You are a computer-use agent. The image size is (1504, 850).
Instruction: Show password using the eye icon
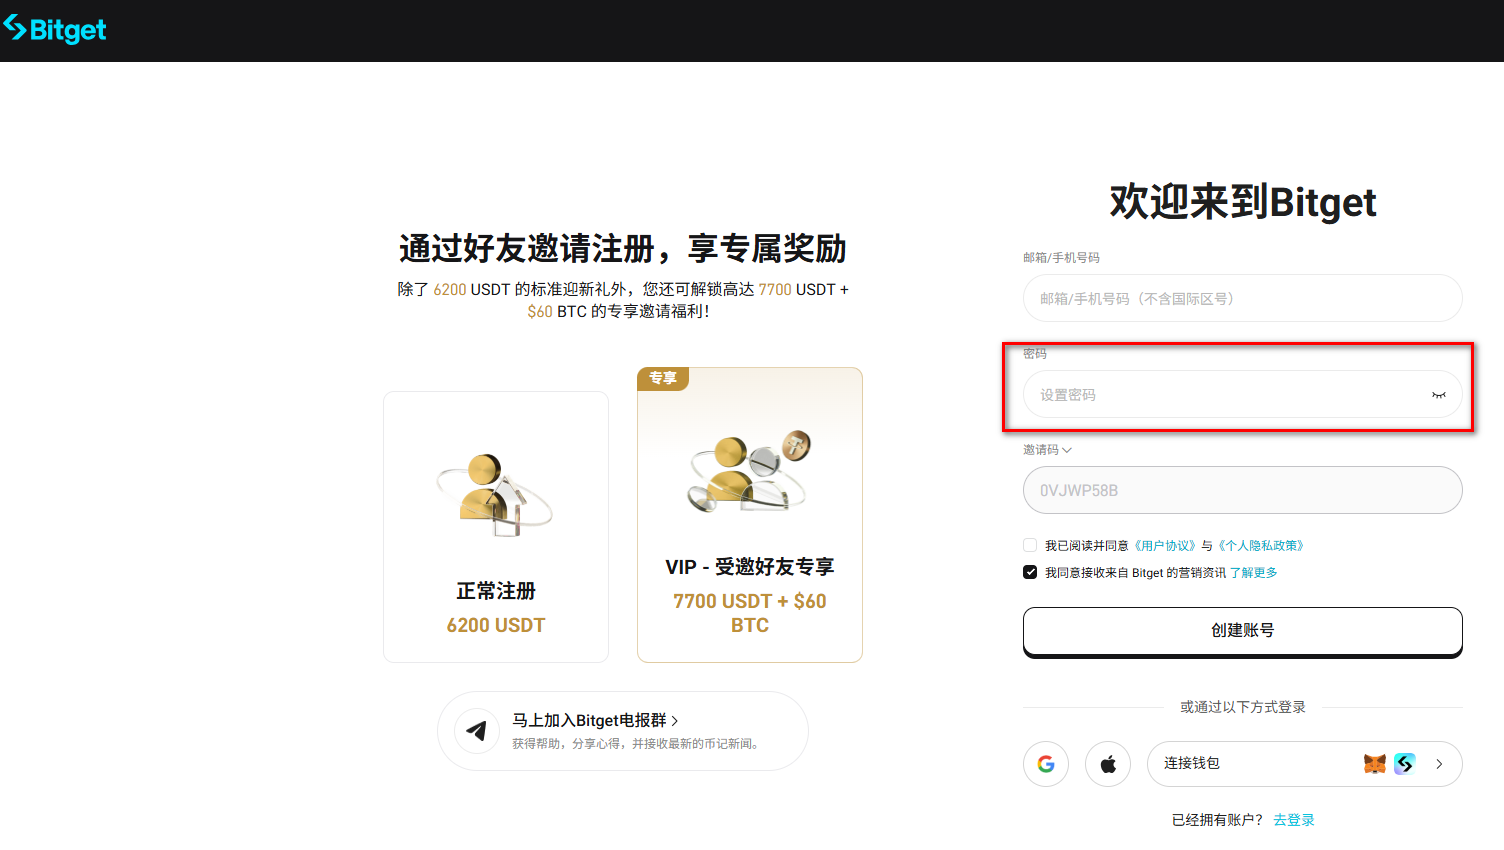point(1438,395)
